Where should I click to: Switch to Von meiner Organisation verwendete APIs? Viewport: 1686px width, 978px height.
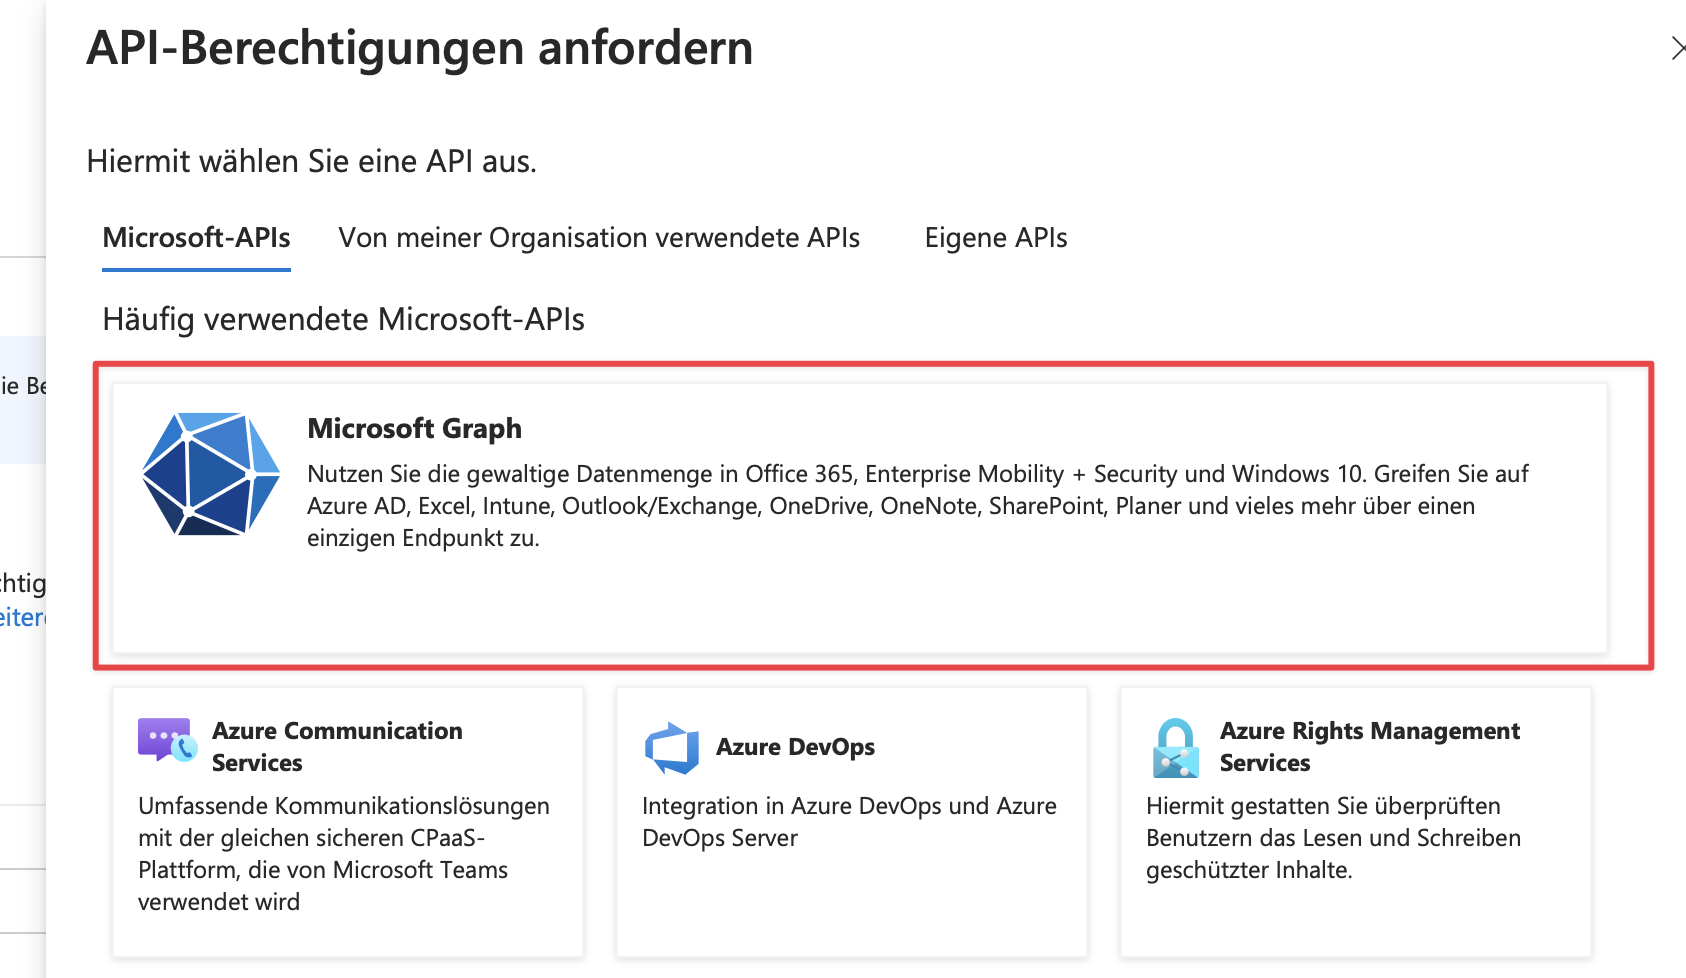[599, 238]
